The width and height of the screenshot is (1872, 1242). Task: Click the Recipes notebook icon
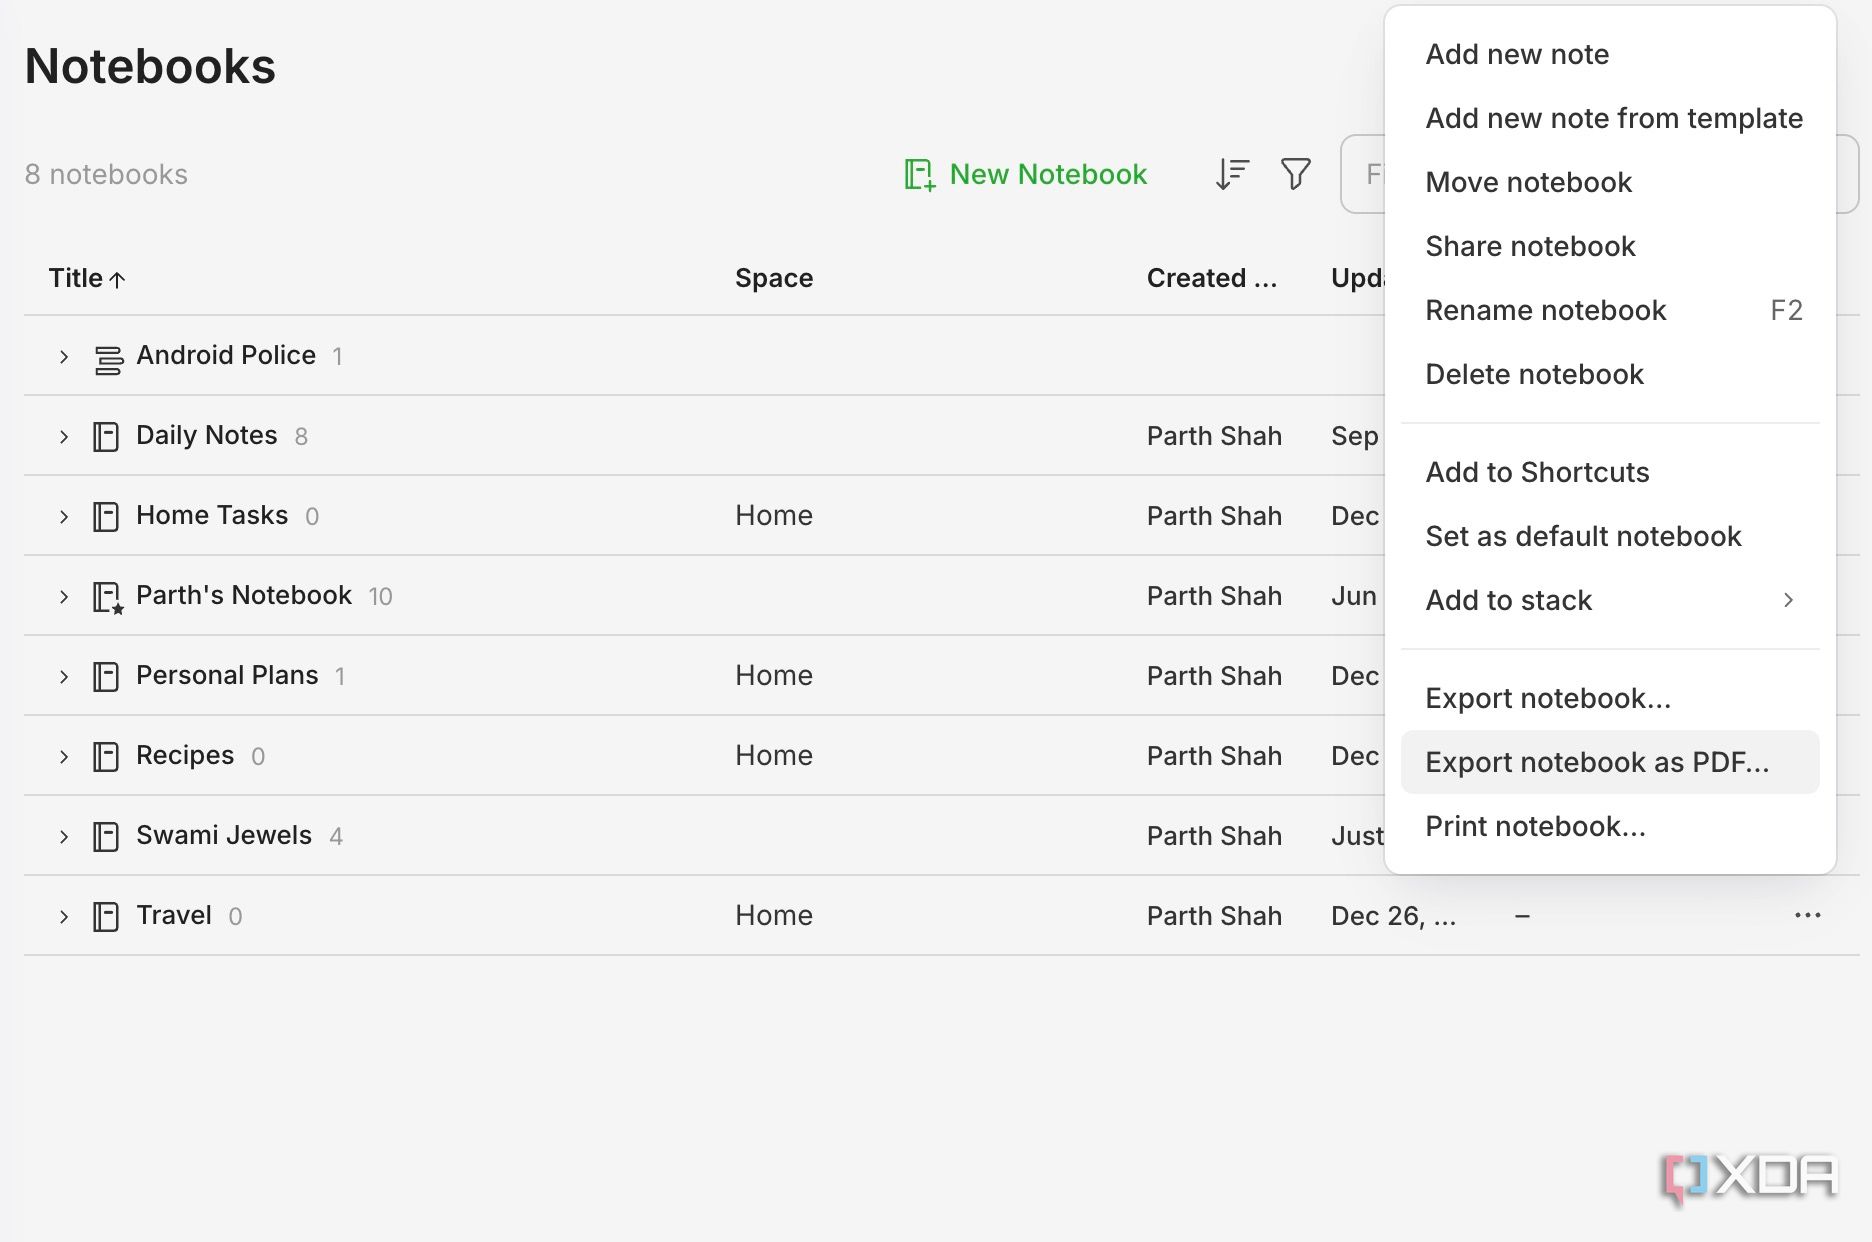tap(106, 757)
